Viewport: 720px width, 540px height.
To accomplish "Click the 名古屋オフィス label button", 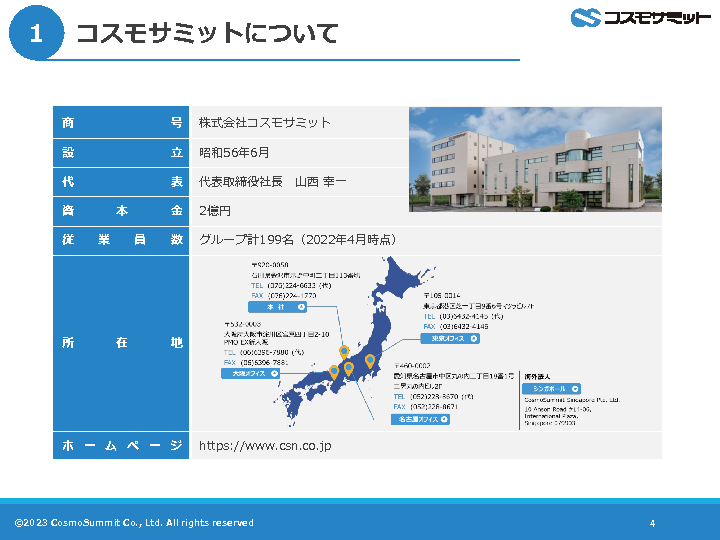I will click(x=420, y=420).
